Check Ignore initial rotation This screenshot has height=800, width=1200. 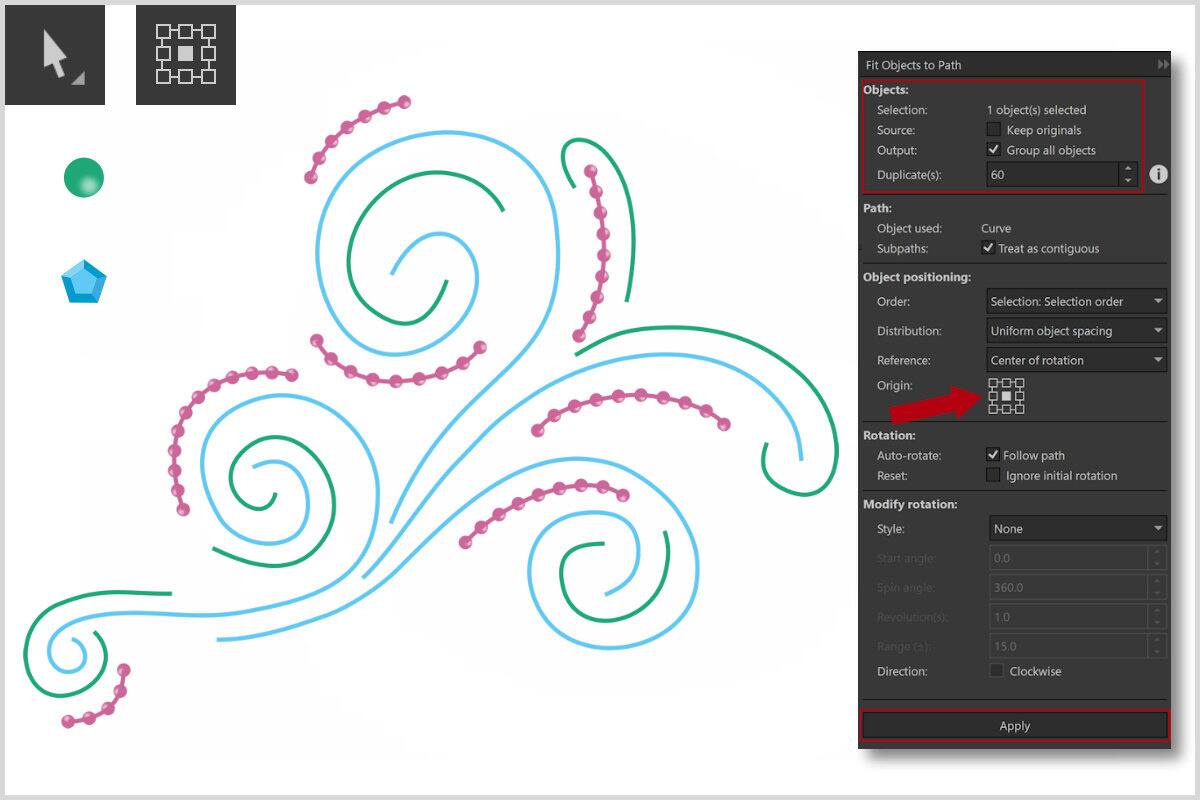(994, 475)
